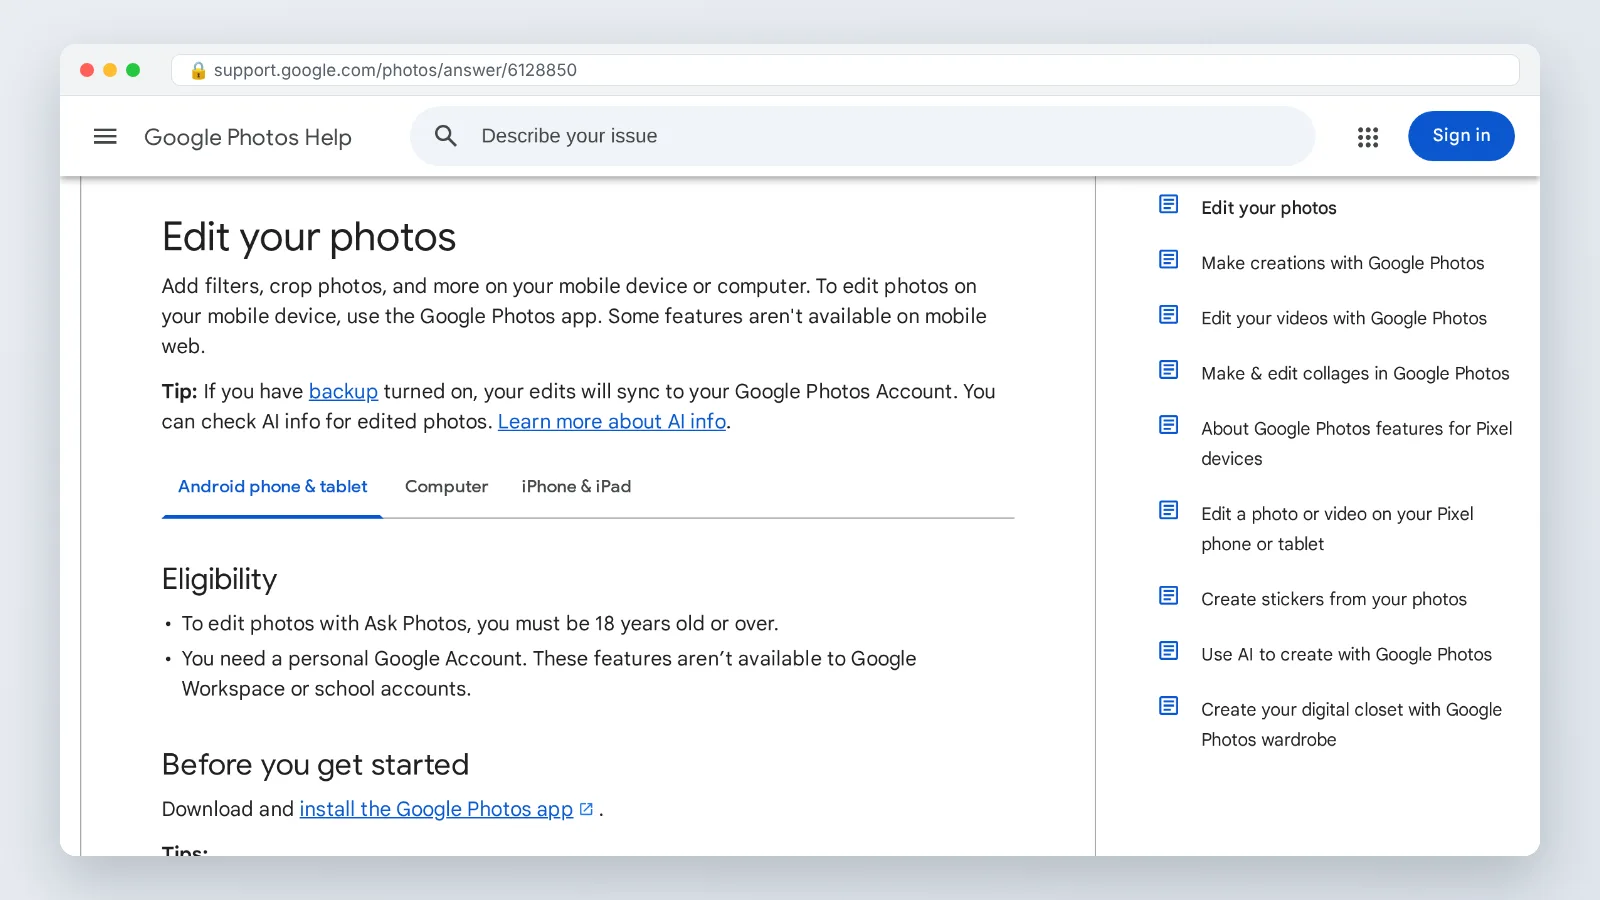Open Create stickers from your photos

[x=1334, y=599]
